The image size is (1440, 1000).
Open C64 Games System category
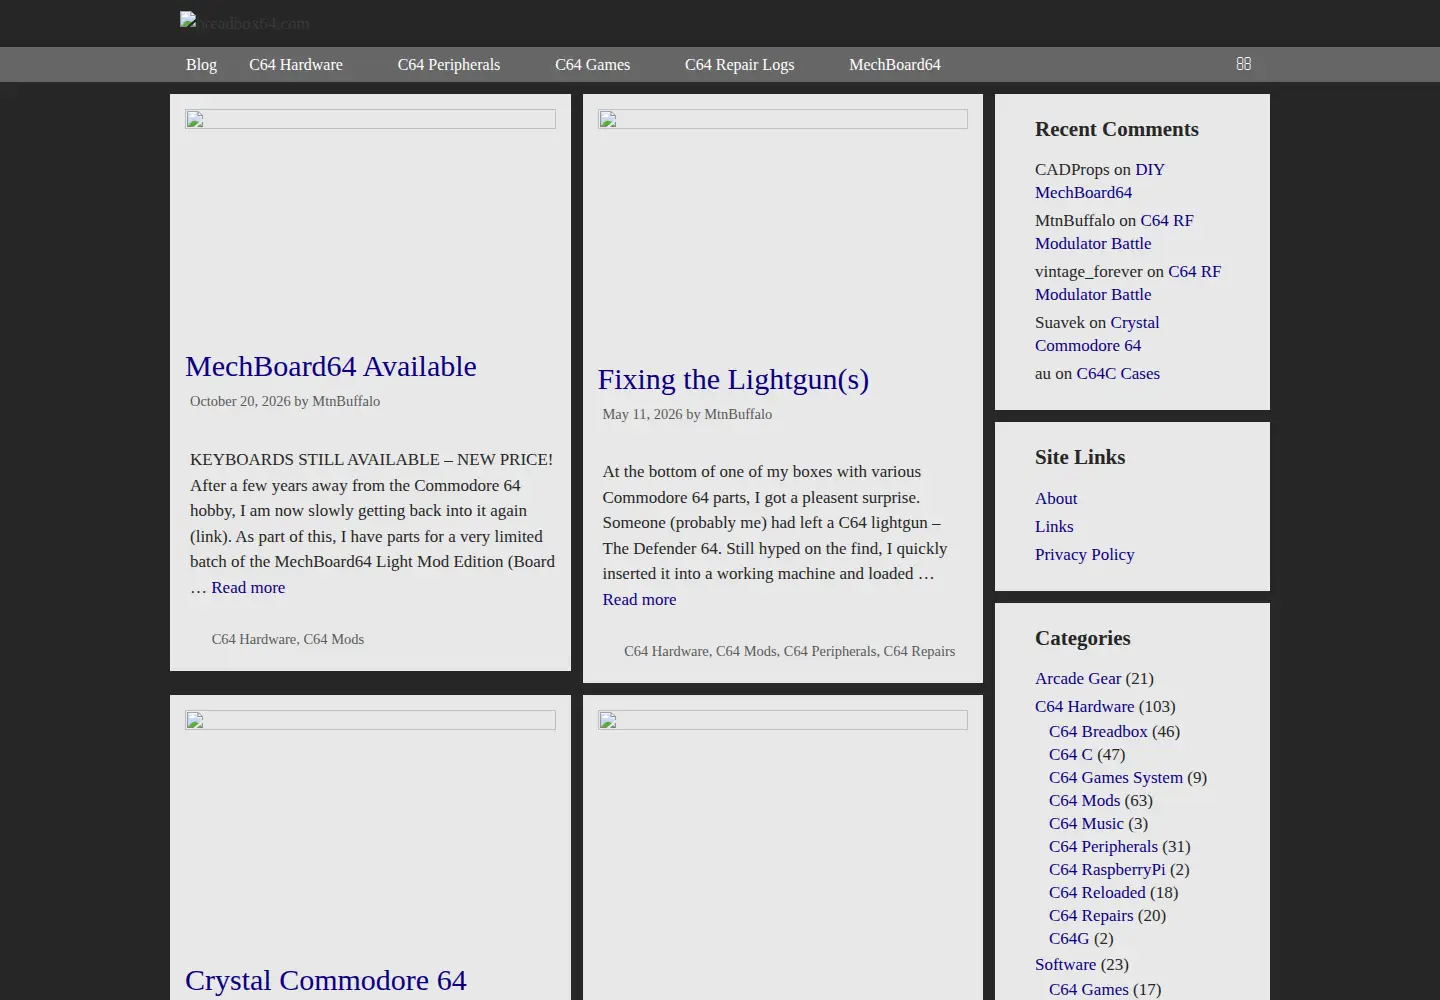(1116, 777)
